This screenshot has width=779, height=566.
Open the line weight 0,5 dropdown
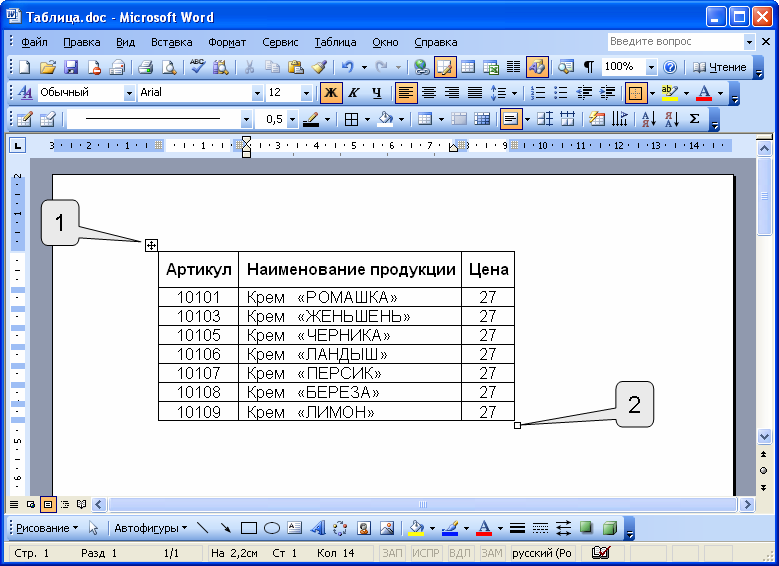coord(292,119)
